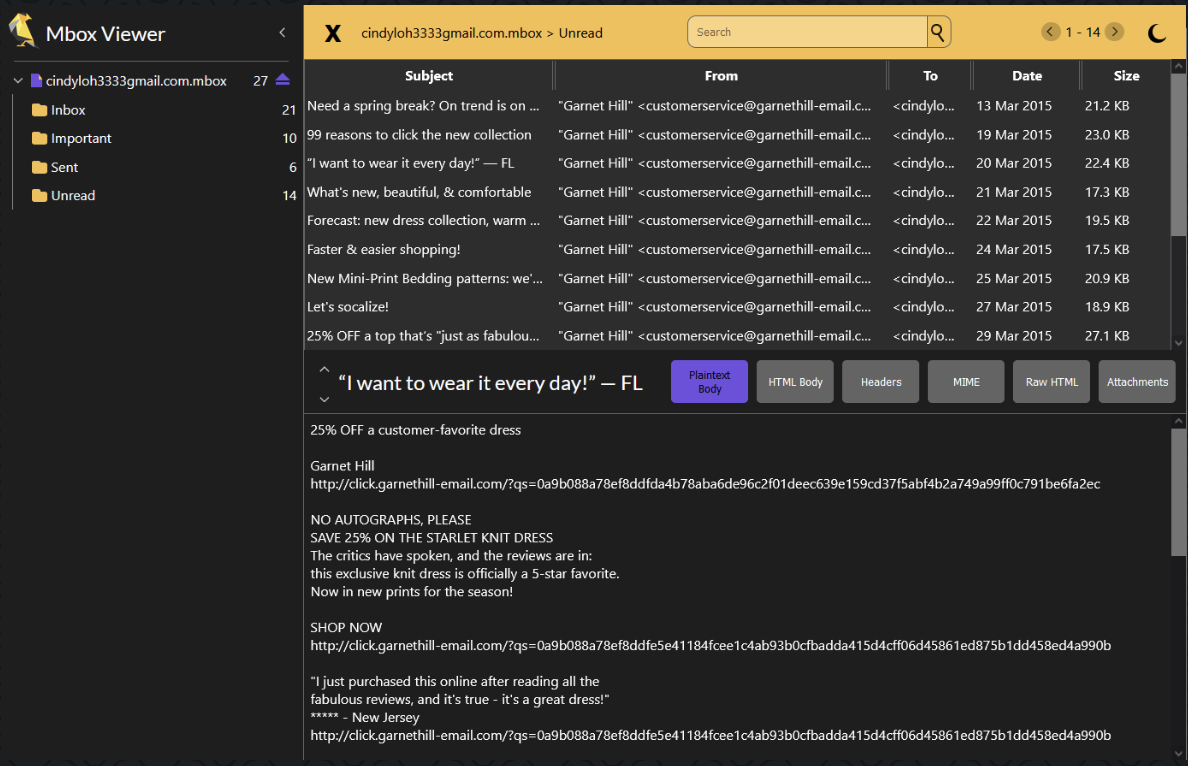Click into the Search field

click(808, 32)
